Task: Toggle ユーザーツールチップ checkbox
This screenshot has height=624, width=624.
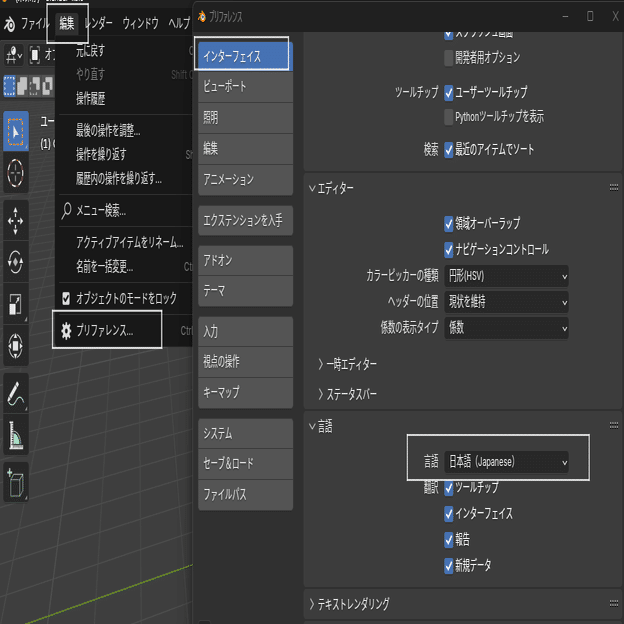Action: click(448, 93)
